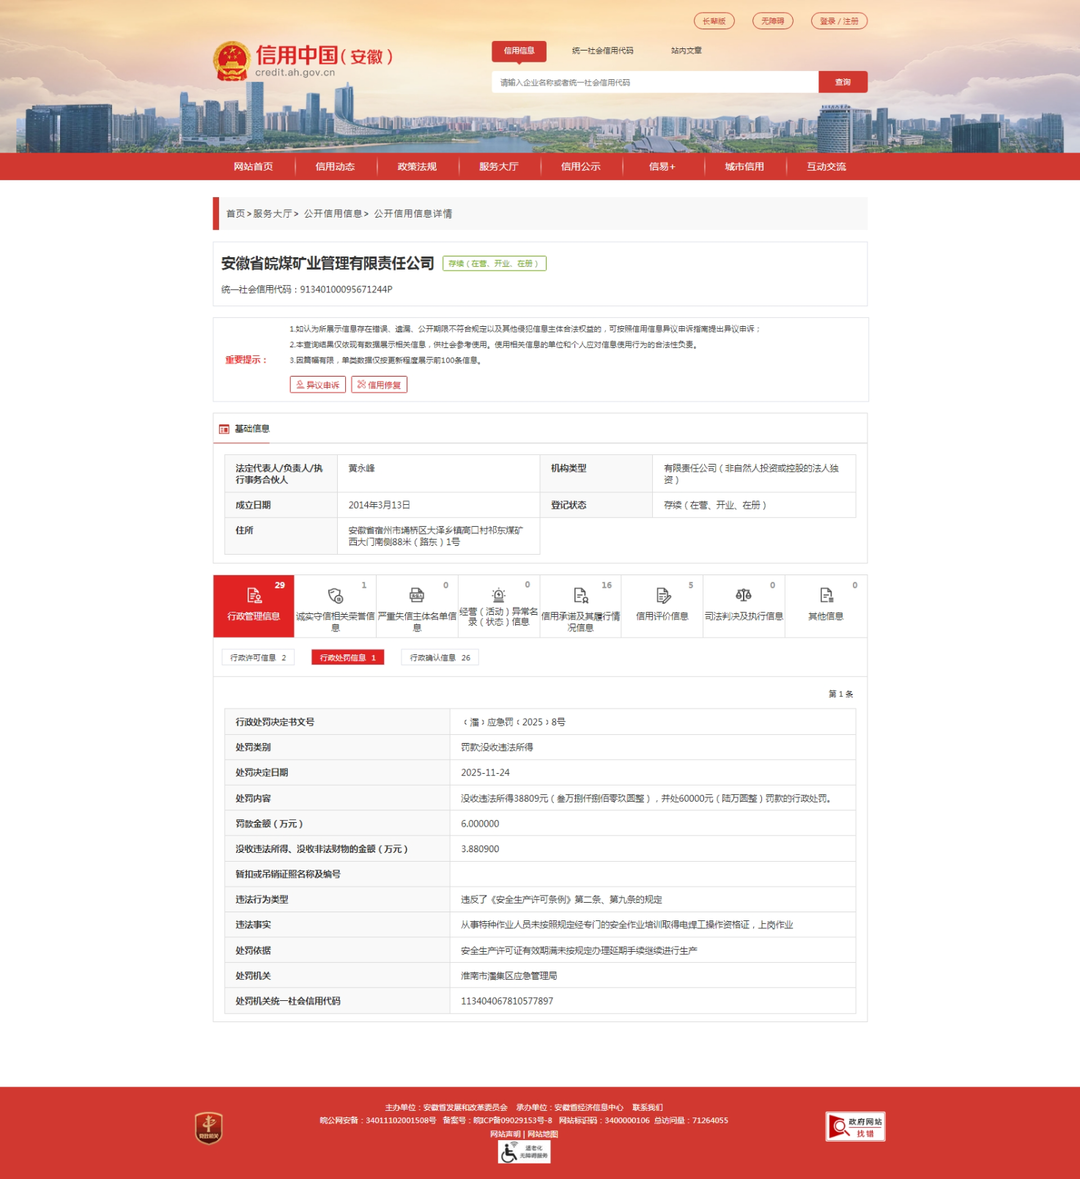Open the 适老化无障碍服务 wheelchair icon
The image size is (1080, 1179).
point(524,1153)
